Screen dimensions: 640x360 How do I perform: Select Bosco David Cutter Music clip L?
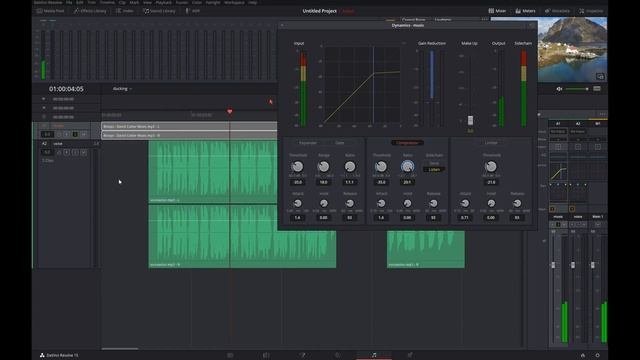click(189, 126)
